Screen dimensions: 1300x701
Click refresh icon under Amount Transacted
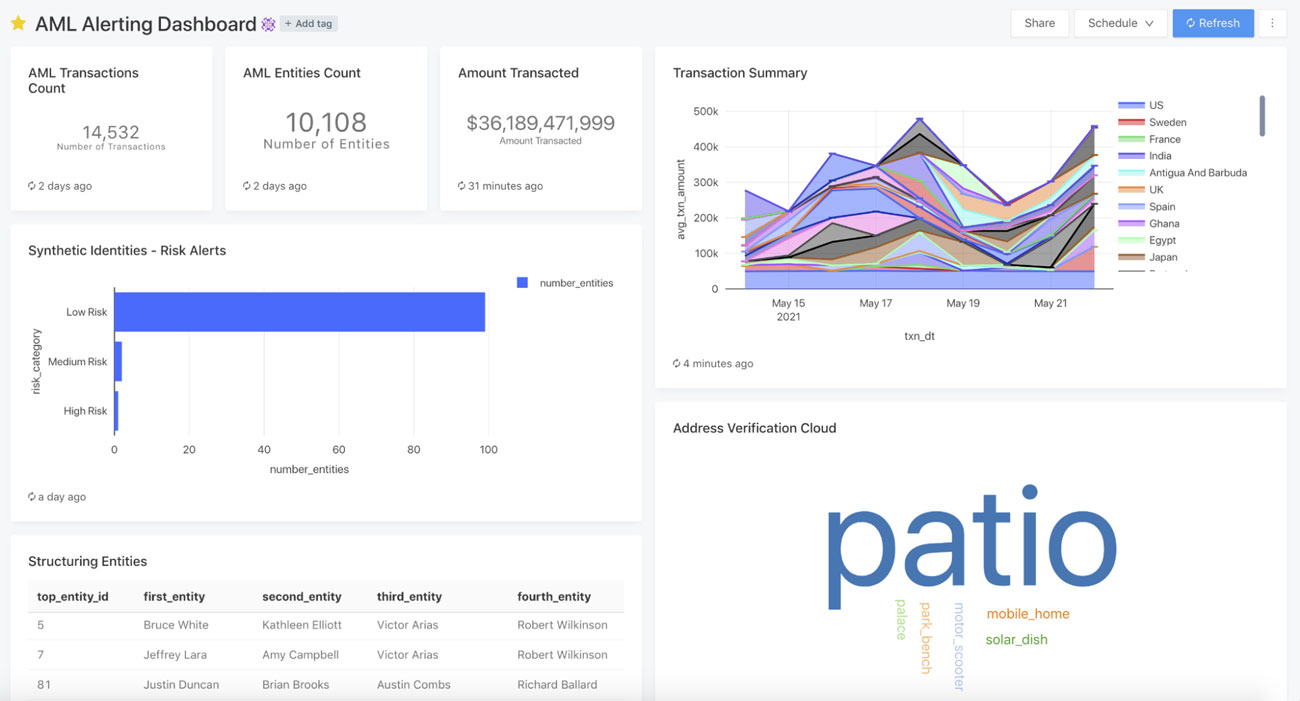coord(462,186)
